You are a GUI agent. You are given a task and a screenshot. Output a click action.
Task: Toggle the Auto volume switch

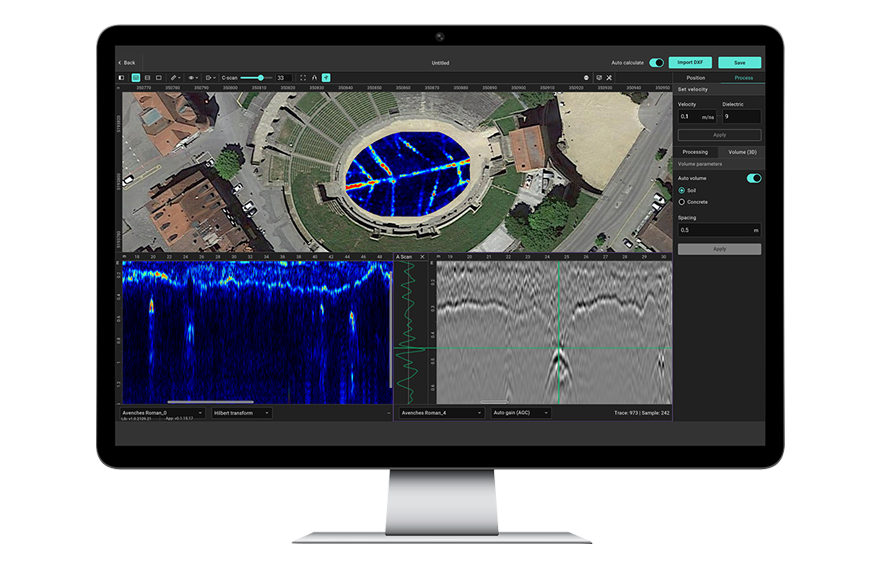click(754, 178)
